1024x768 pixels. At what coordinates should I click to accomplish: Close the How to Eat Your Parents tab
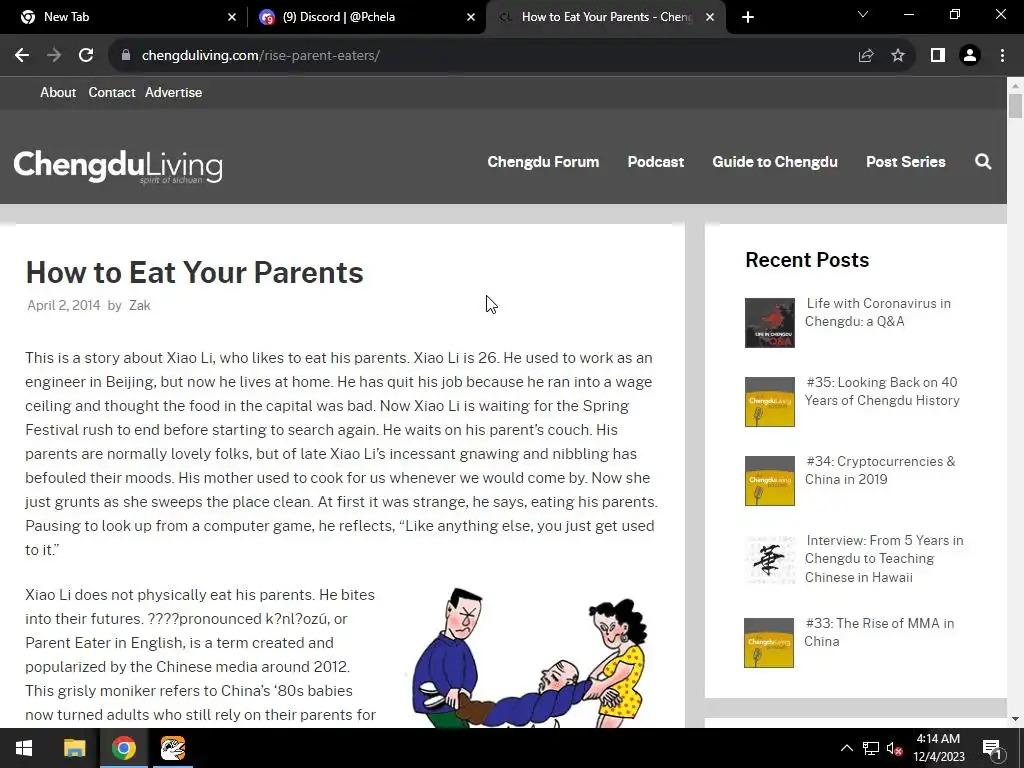(x=710, y=17)
